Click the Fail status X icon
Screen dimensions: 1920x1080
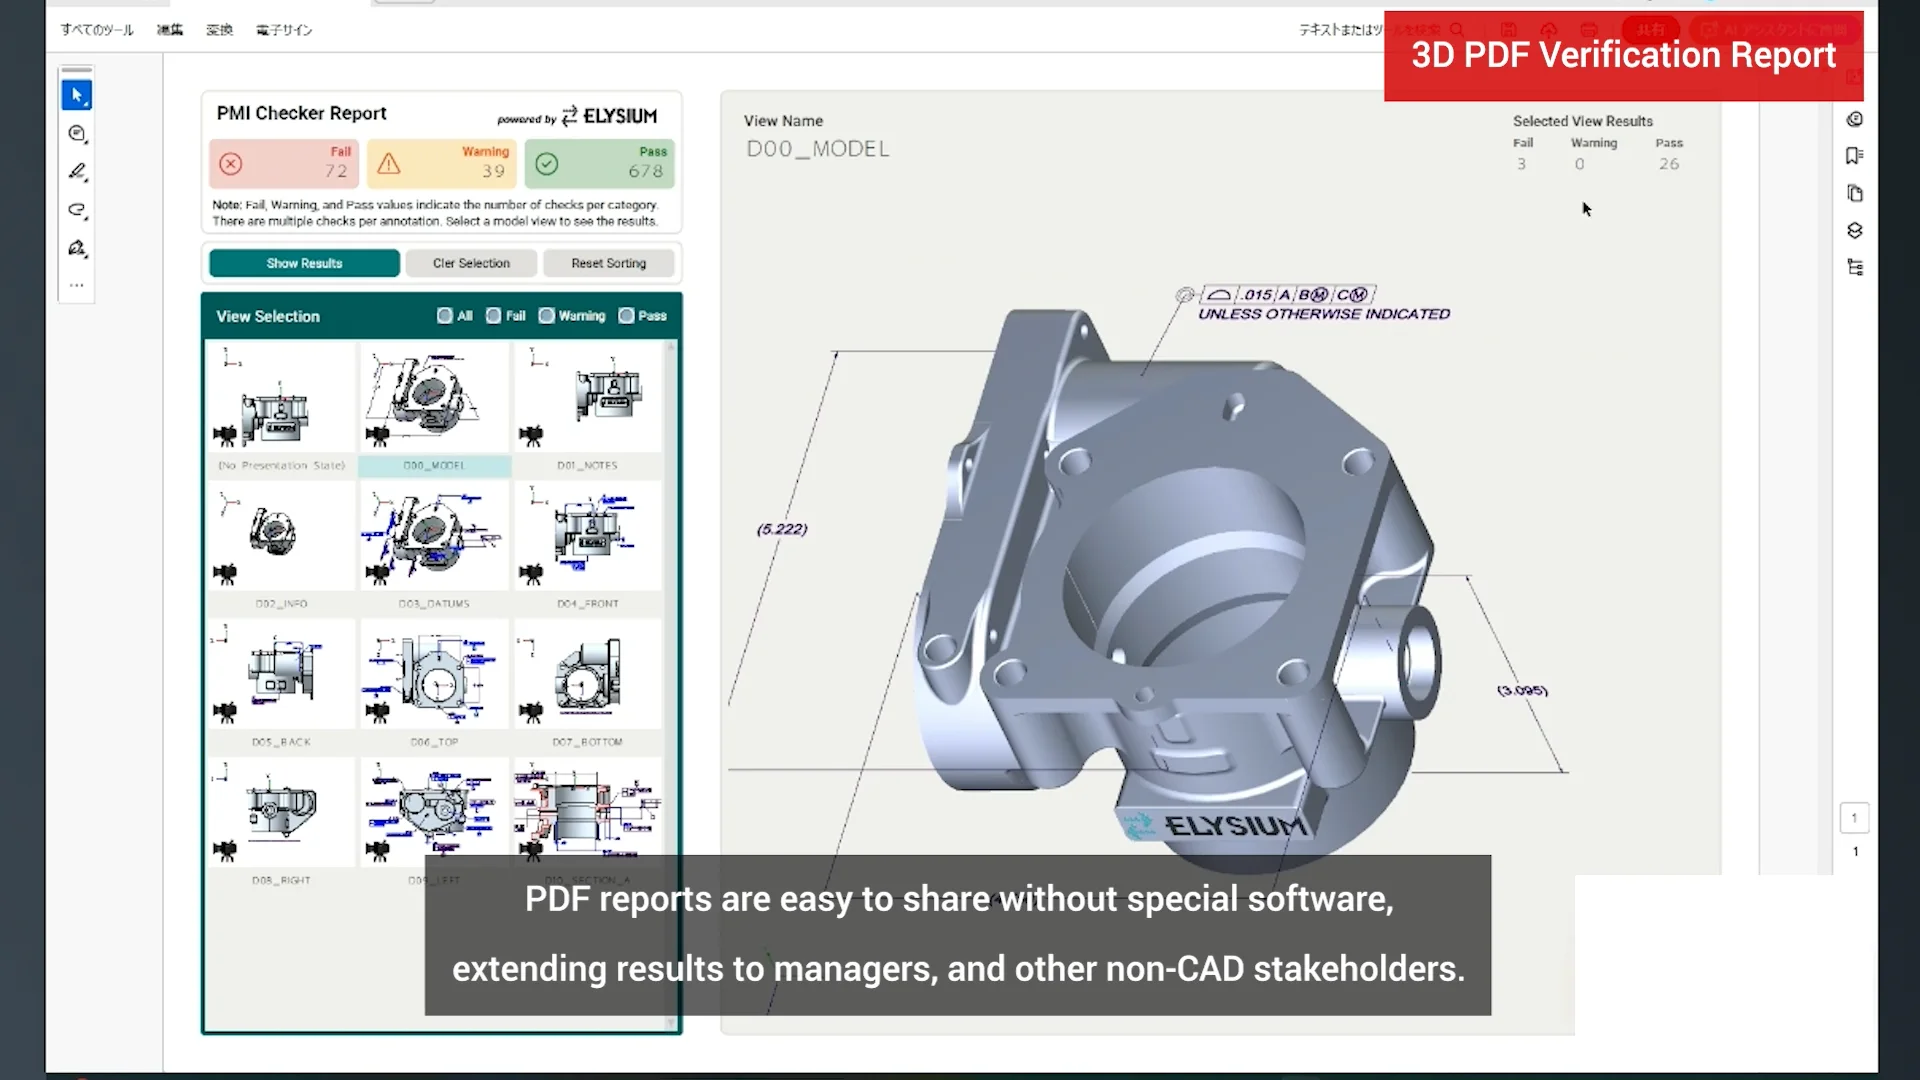click(x=231, y=164)
